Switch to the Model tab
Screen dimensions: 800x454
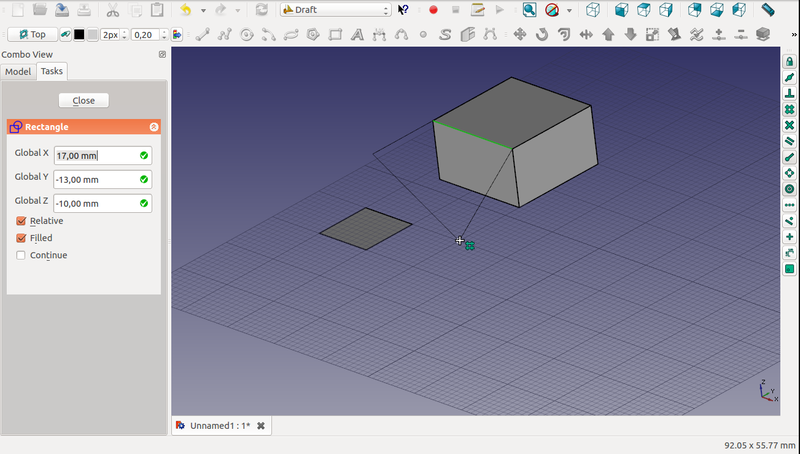coord(18,72)
